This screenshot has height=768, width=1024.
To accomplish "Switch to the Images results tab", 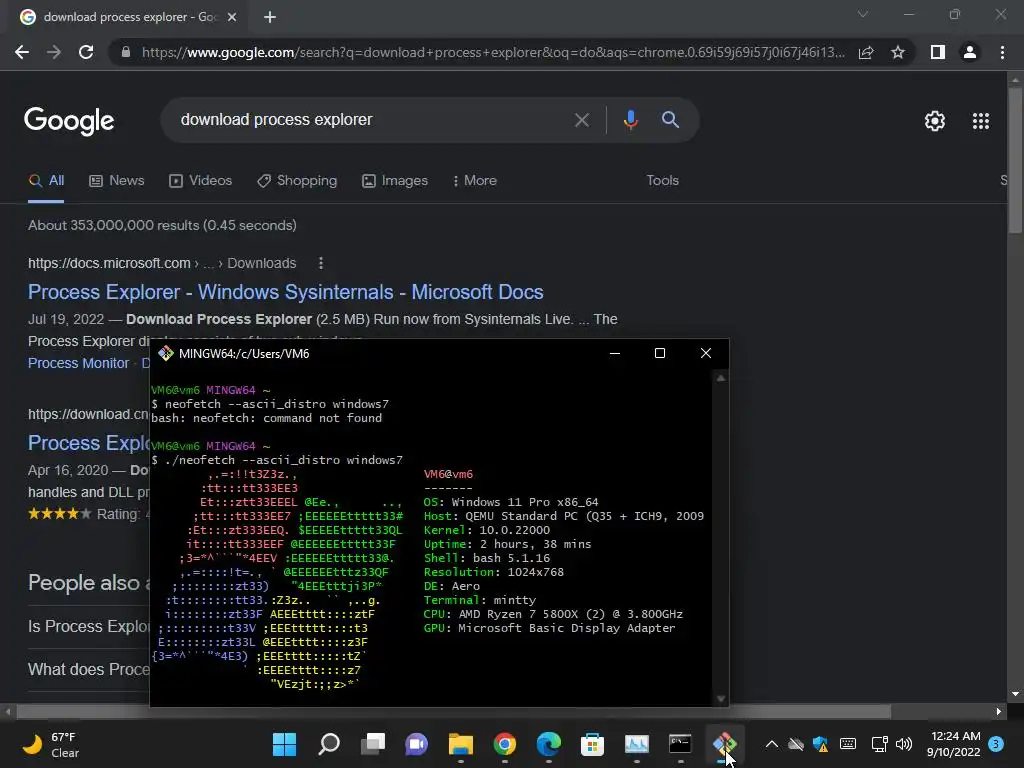I will (x=394, y=180).
